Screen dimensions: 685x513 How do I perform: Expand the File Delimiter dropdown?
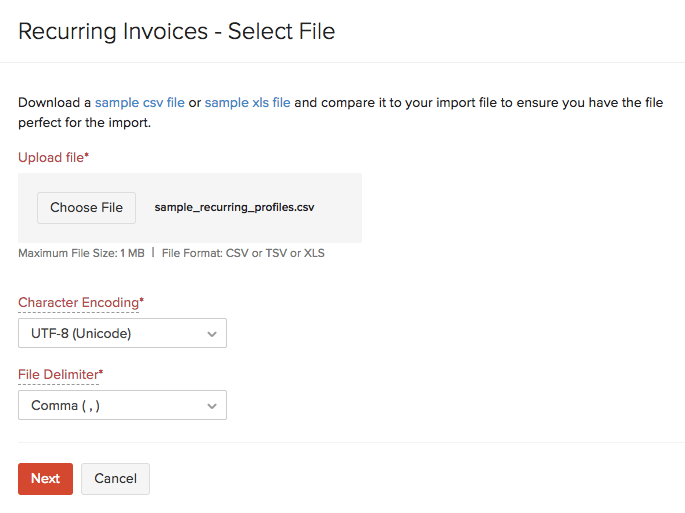[x=122, y=405]
